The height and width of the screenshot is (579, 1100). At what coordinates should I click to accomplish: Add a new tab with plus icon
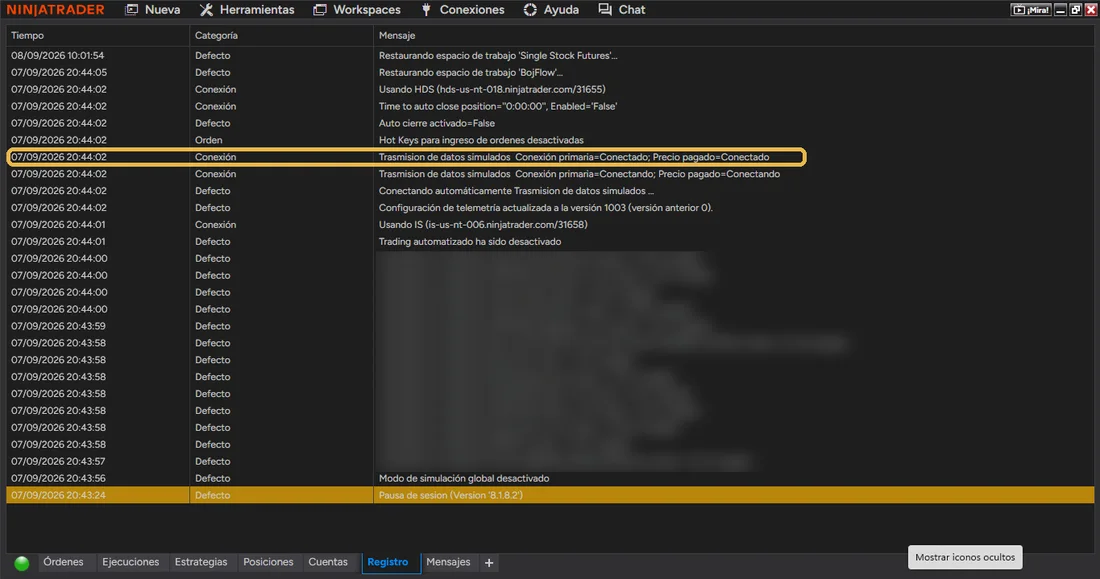click(489, 563)
